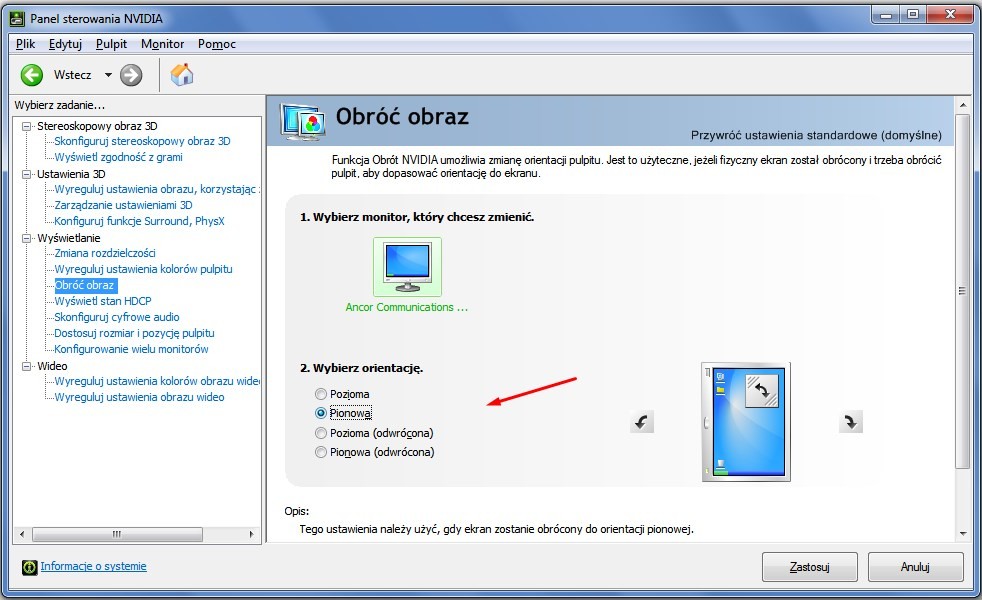
Task: Open Informacje o systemie link
Action: point(93,566)
